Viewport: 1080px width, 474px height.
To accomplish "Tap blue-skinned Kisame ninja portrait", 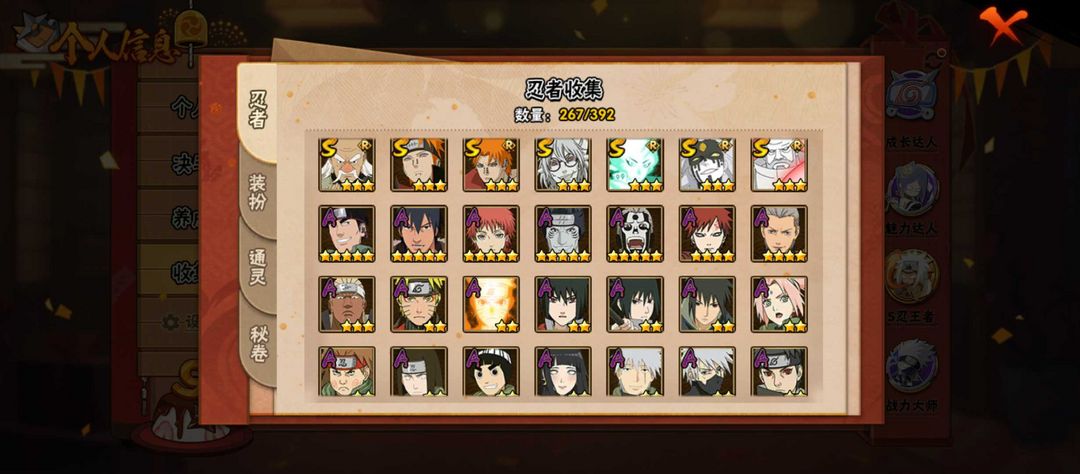I will pyautogui.click(x=563, y=234).
